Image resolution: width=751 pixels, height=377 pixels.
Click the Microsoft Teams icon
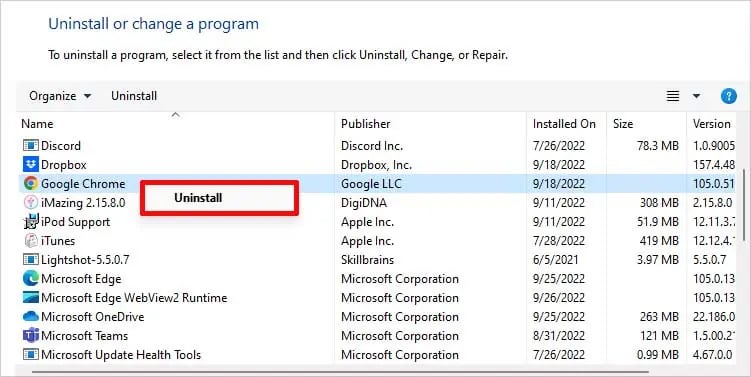31,335
